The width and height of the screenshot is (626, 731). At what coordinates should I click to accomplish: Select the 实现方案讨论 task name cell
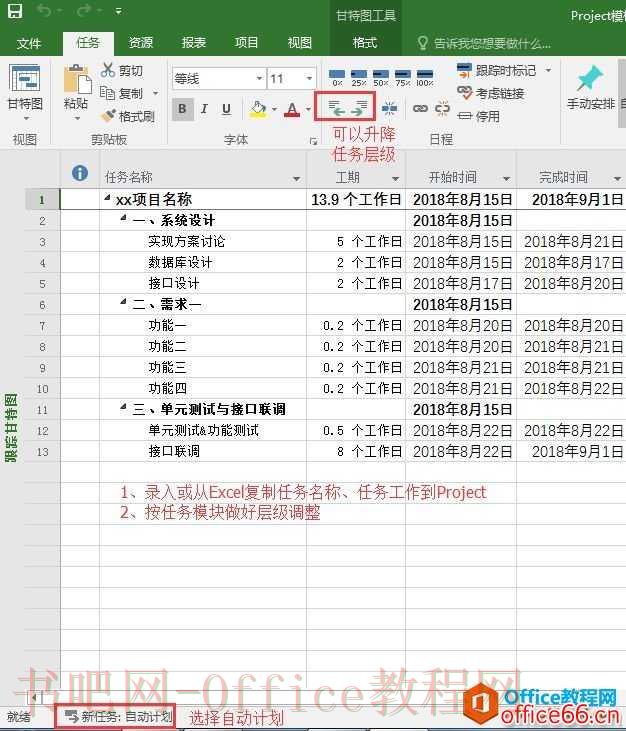[x=203, y=241]
